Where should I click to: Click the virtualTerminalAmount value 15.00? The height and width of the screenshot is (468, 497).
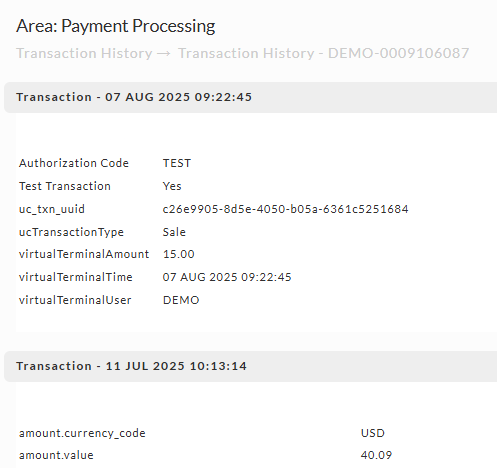coord(178,255)
